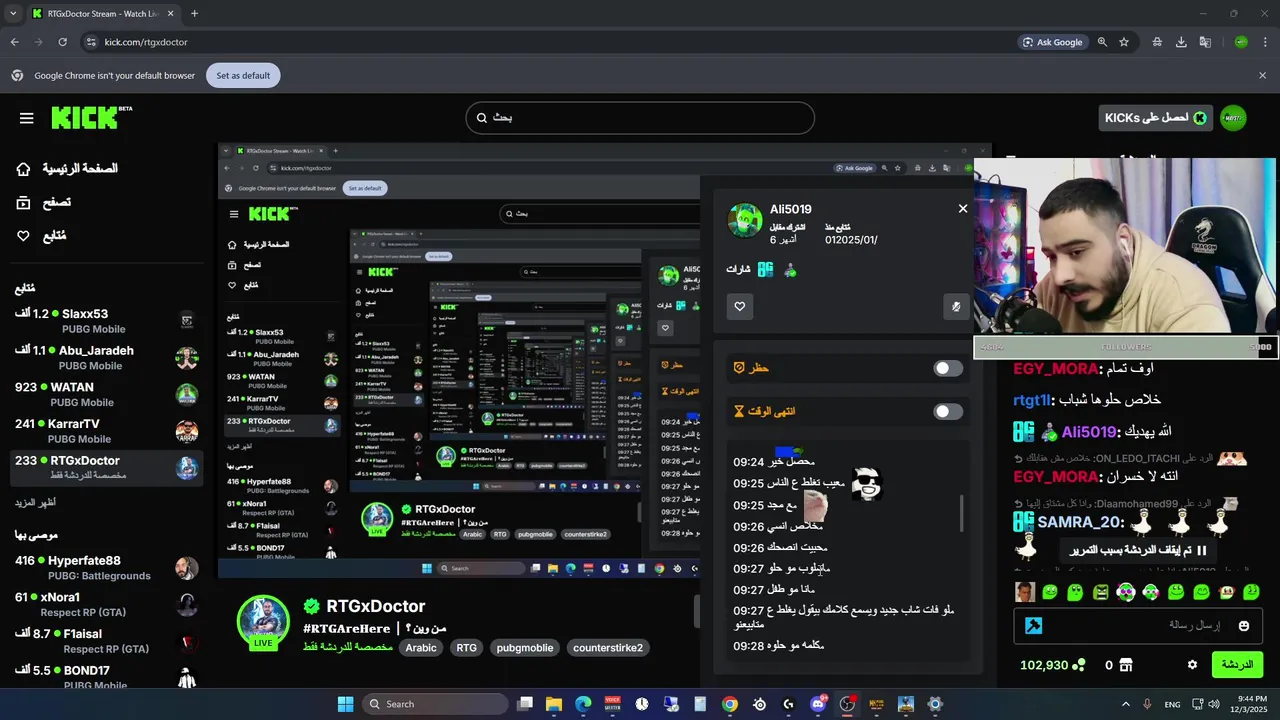Open moderator tools icon in chat input

[1034, 626]
